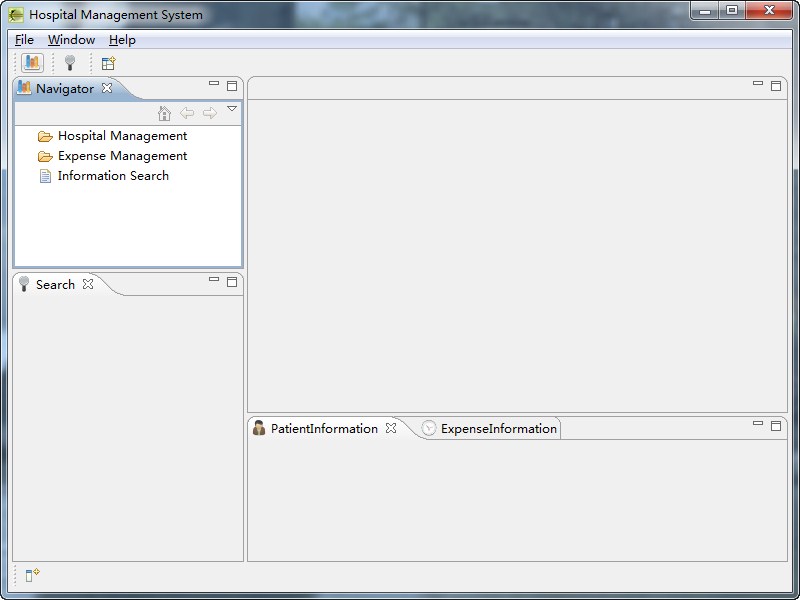Close the PatientInformation tab
This screenshot has height=600, width=800.
point(391,428)
